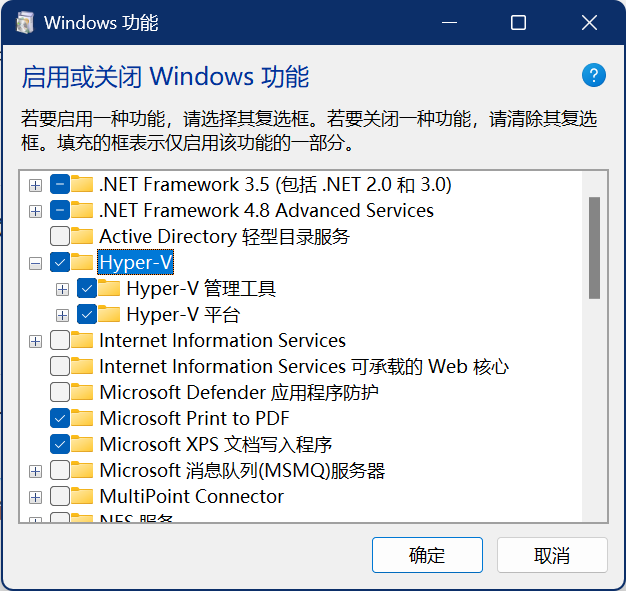The width and height of the screenshot is (626, 591).
Task: Click the 取消 button
Action: coord(552,555)
